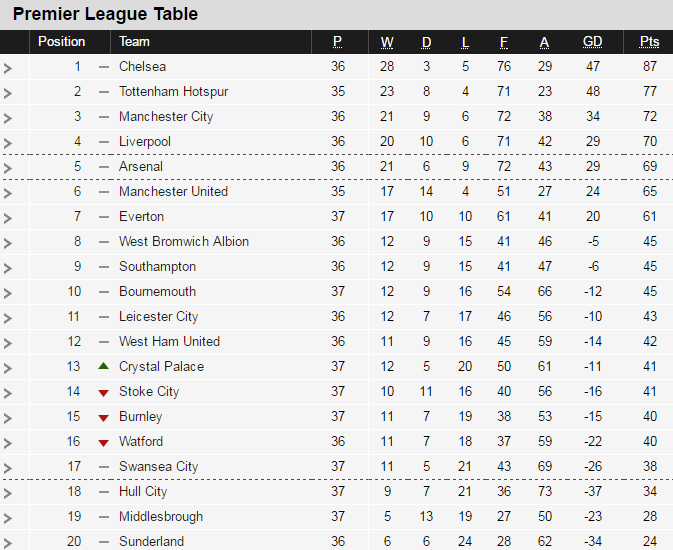Screen dimensions: 673x550
Task: Open the Liverpool team link
Action: pyautogui.click(x=145, y=141)
